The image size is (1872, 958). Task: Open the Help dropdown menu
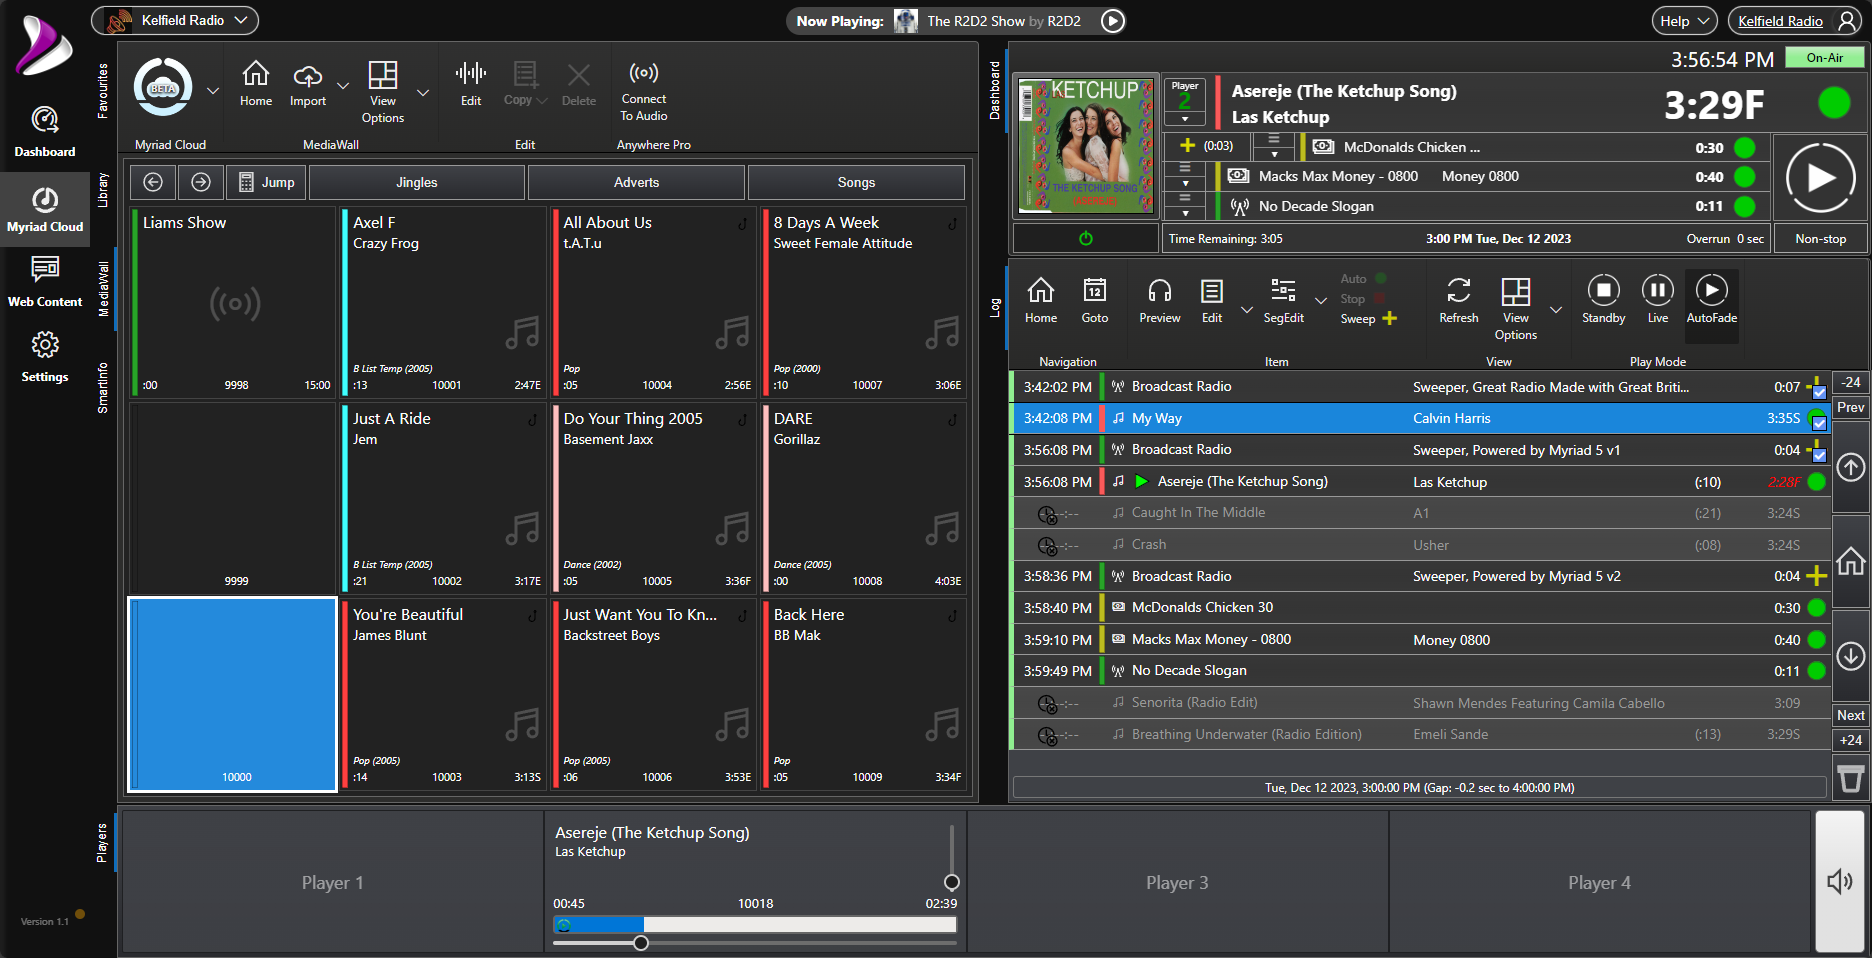click(1685, 21)
